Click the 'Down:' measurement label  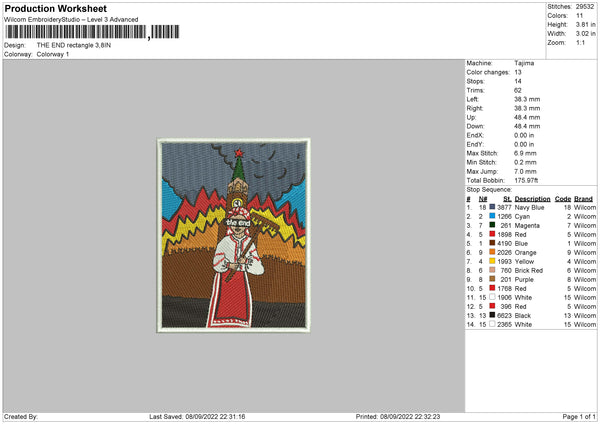(x=475, y=126)
